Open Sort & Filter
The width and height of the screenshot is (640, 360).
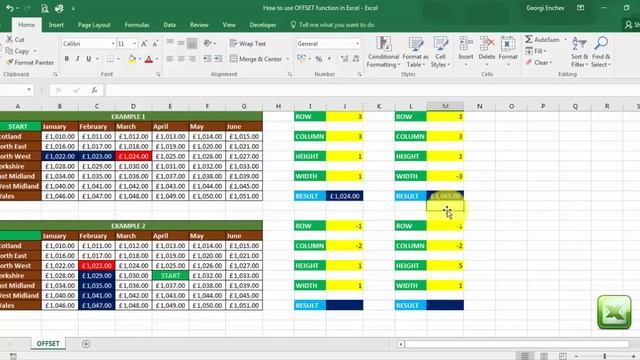click(x=580, y=52)
